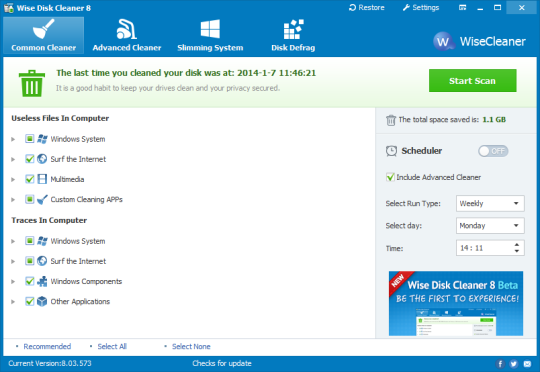Image resolution: width=540 pixels, height=372 pixels.
Task: Uncheck Surf the Internet under Useless Files
Action: click(x=30, y=159)
